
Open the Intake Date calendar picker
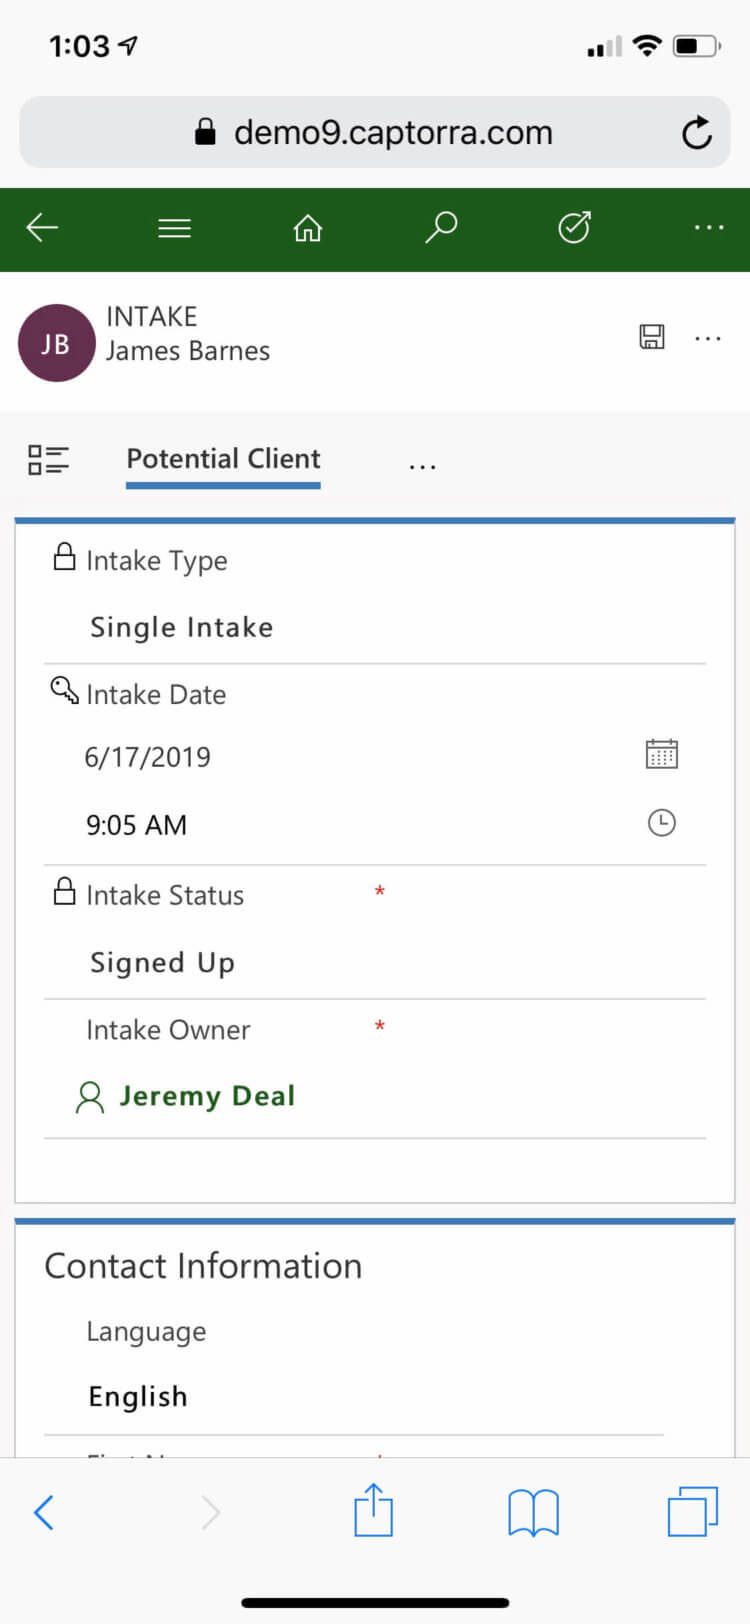pos(661,754)
